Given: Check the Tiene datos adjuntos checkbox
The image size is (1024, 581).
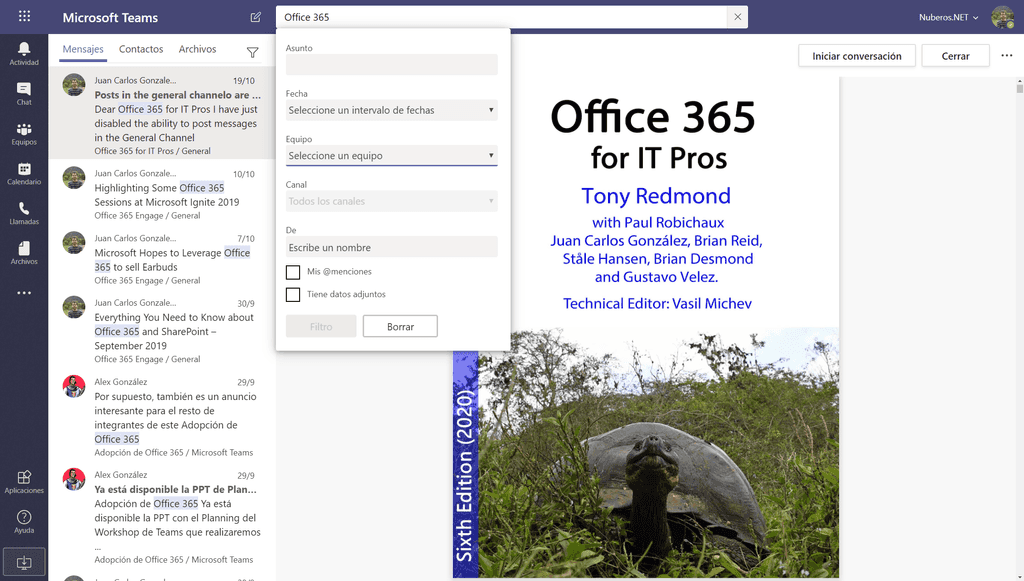Looking at the screenshot, I should 293,295.
